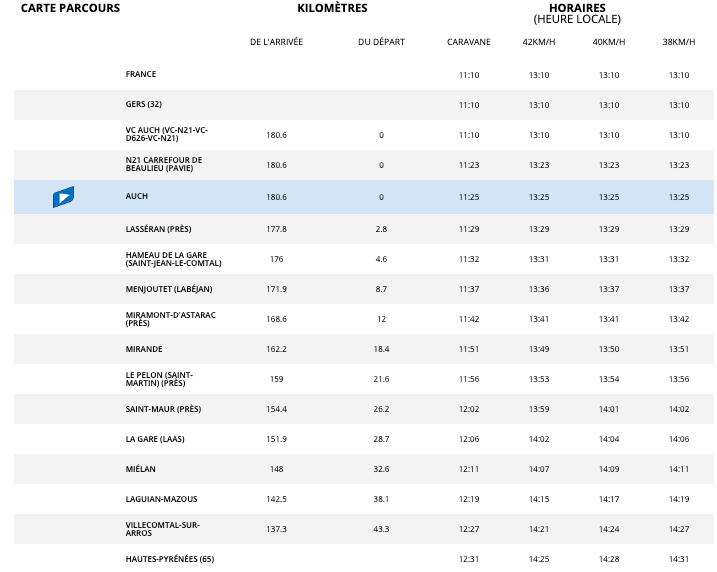This screenshot has width=717, height=572.
Task: Click the VILLECOMTAL-SUR-ARROS entry
Action: pyautogui.click(x=163, y=529)
